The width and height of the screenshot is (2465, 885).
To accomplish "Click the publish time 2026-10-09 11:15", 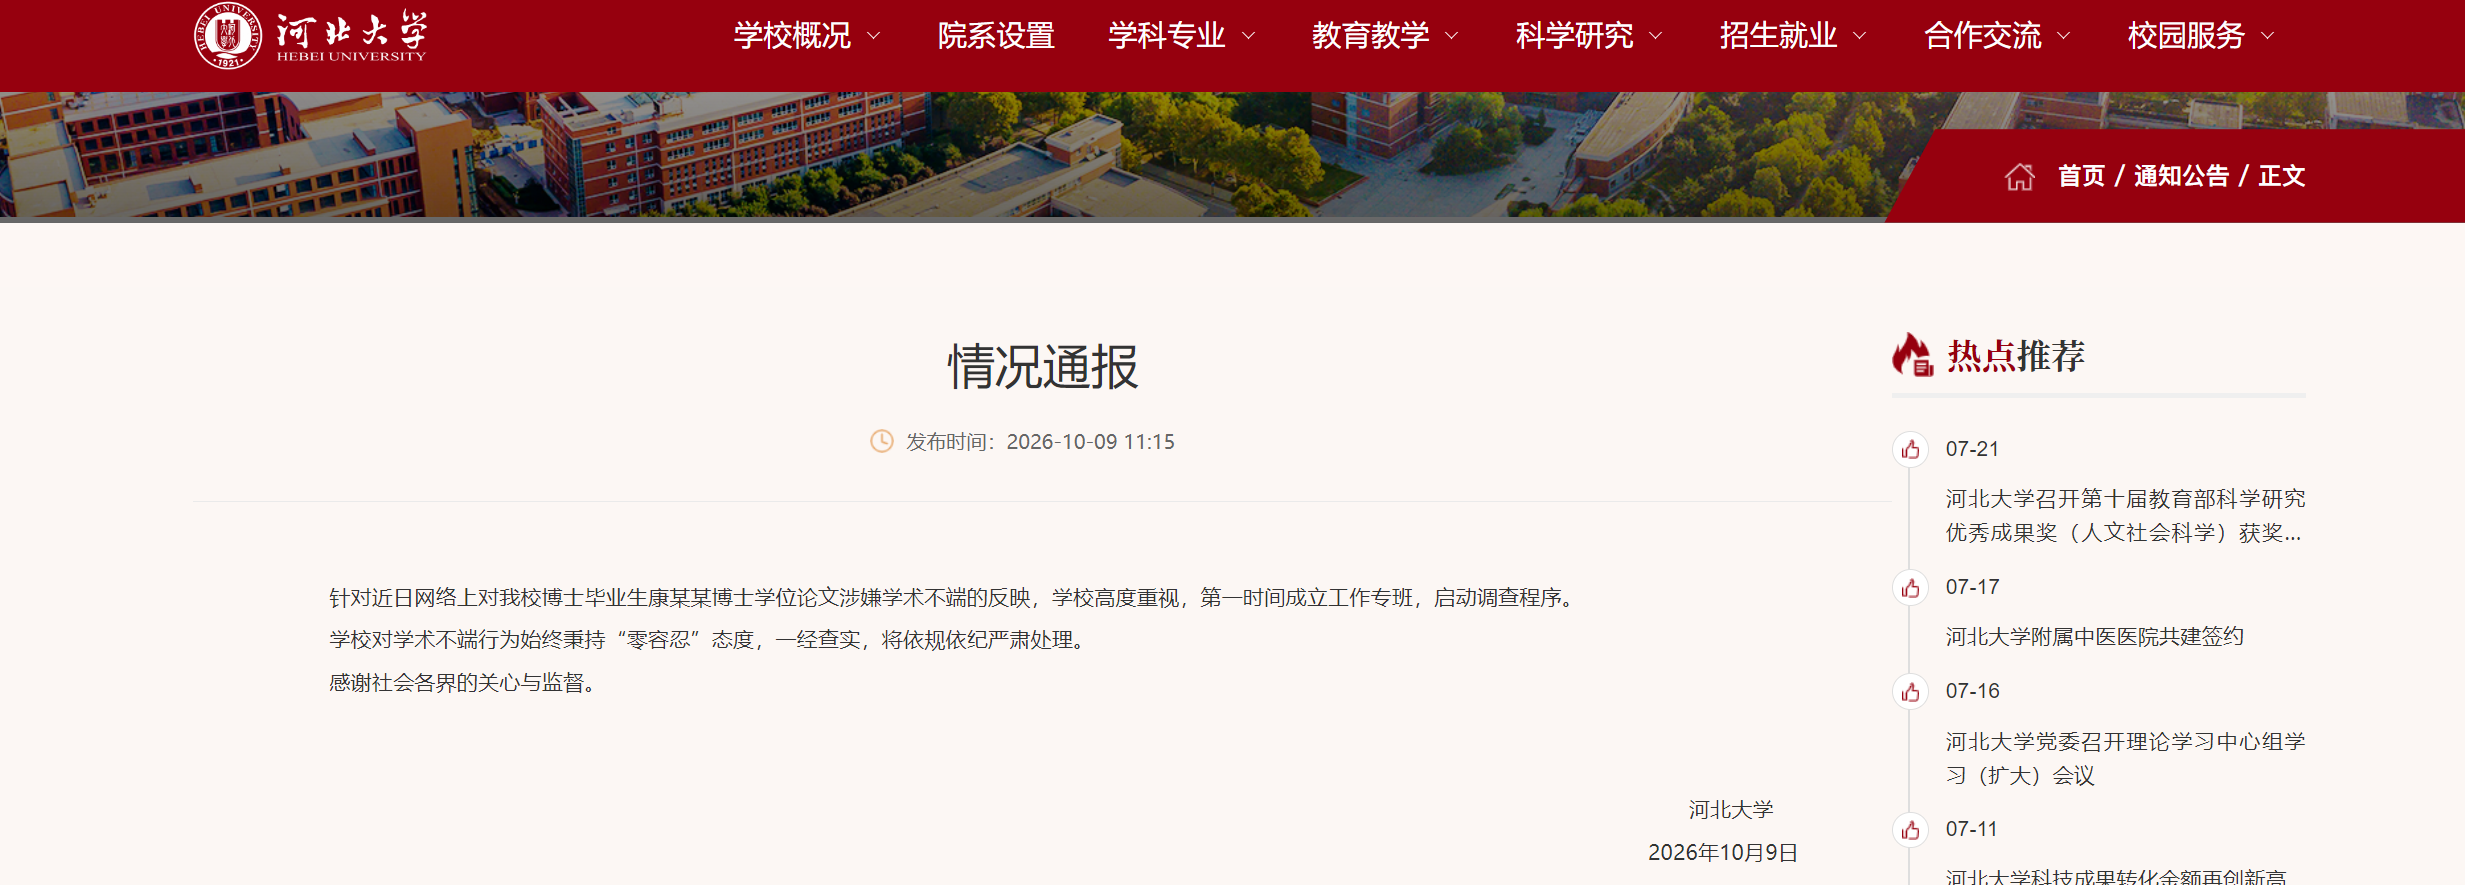I will 1090,442.
